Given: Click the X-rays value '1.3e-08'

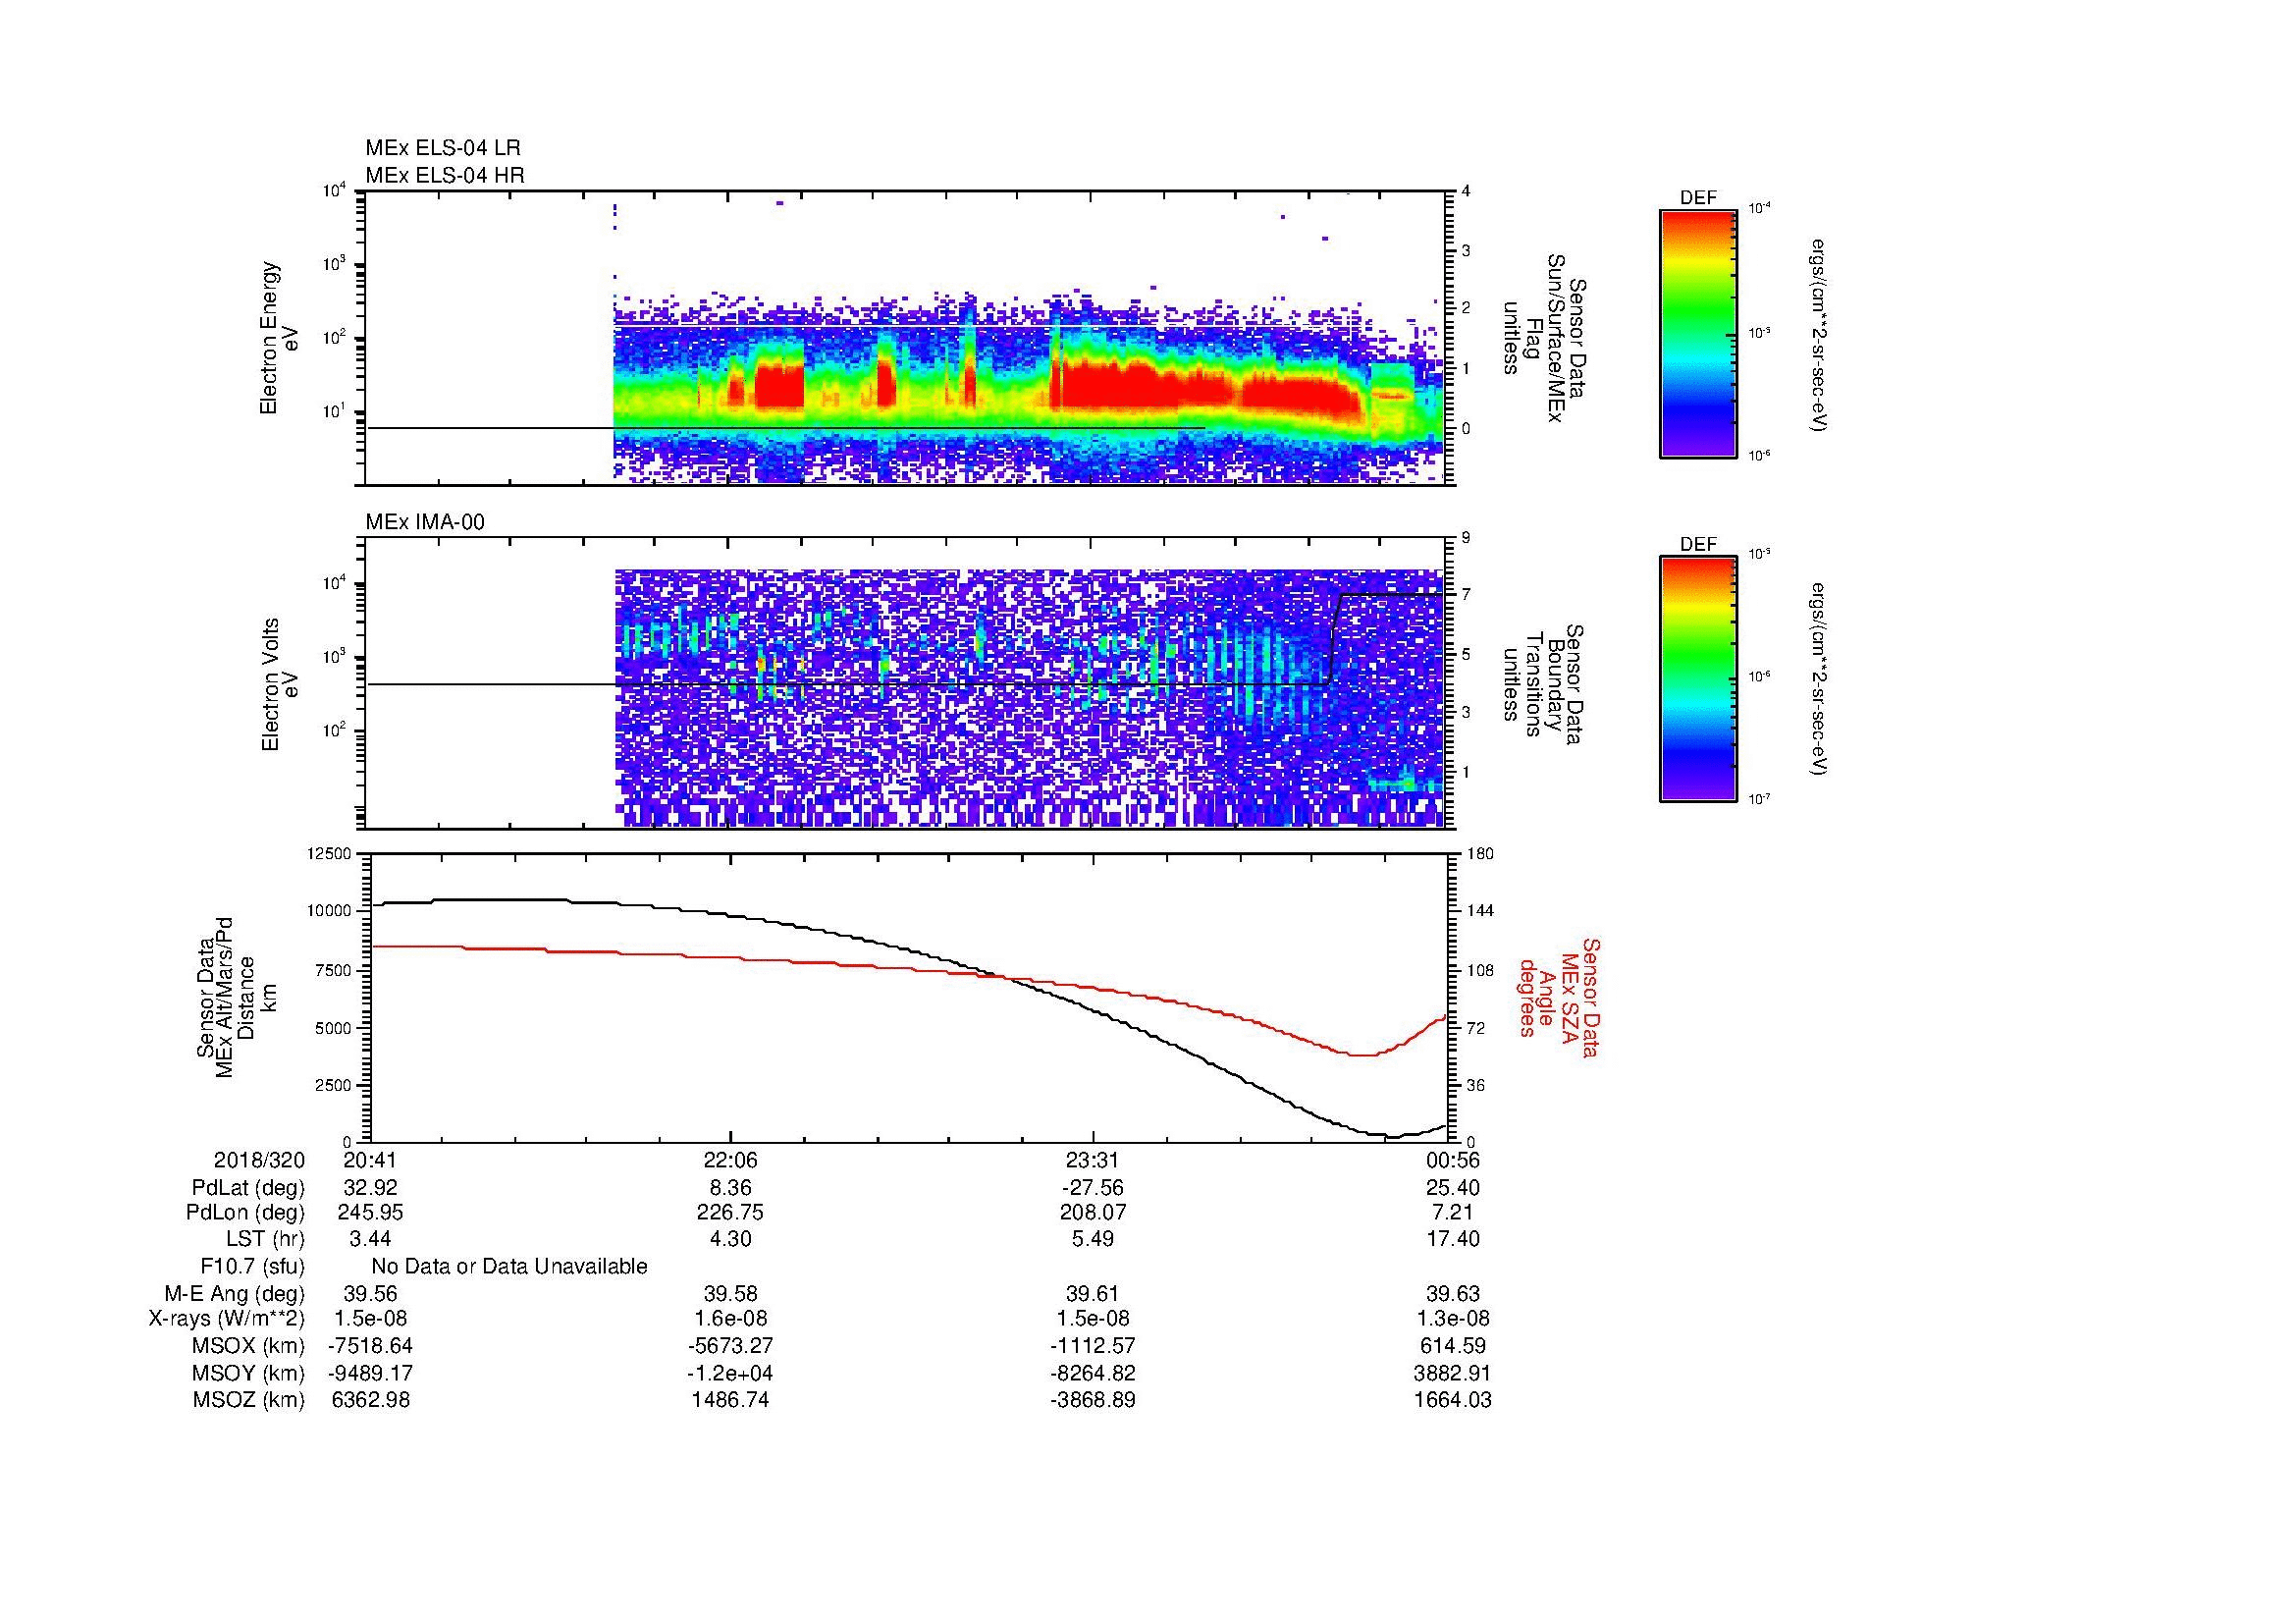Looking at the screenshot, I should click(1453, 1320).
